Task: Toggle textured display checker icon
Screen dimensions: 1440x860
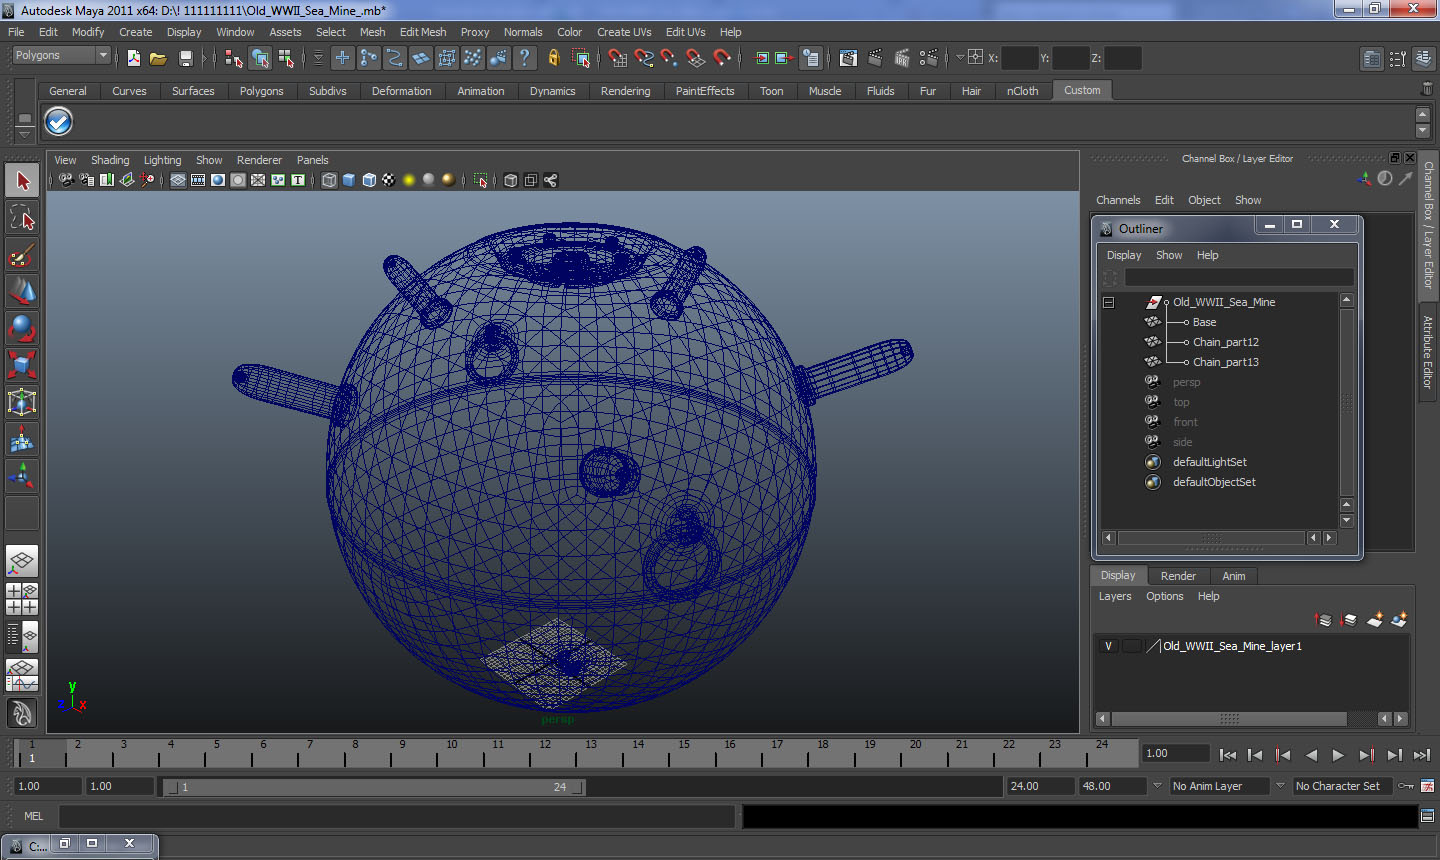Action: point(389,180)
